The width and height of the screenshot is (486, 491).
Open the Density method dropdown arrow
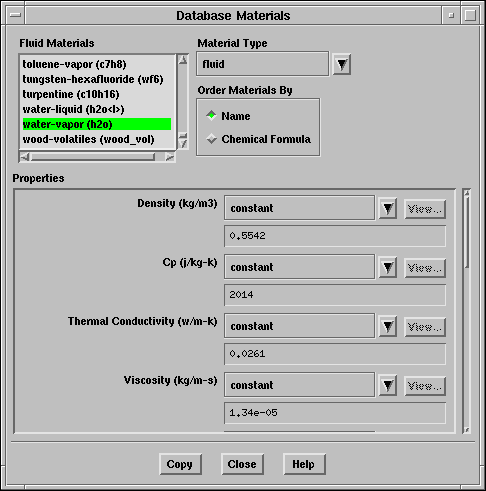[388, 209]
